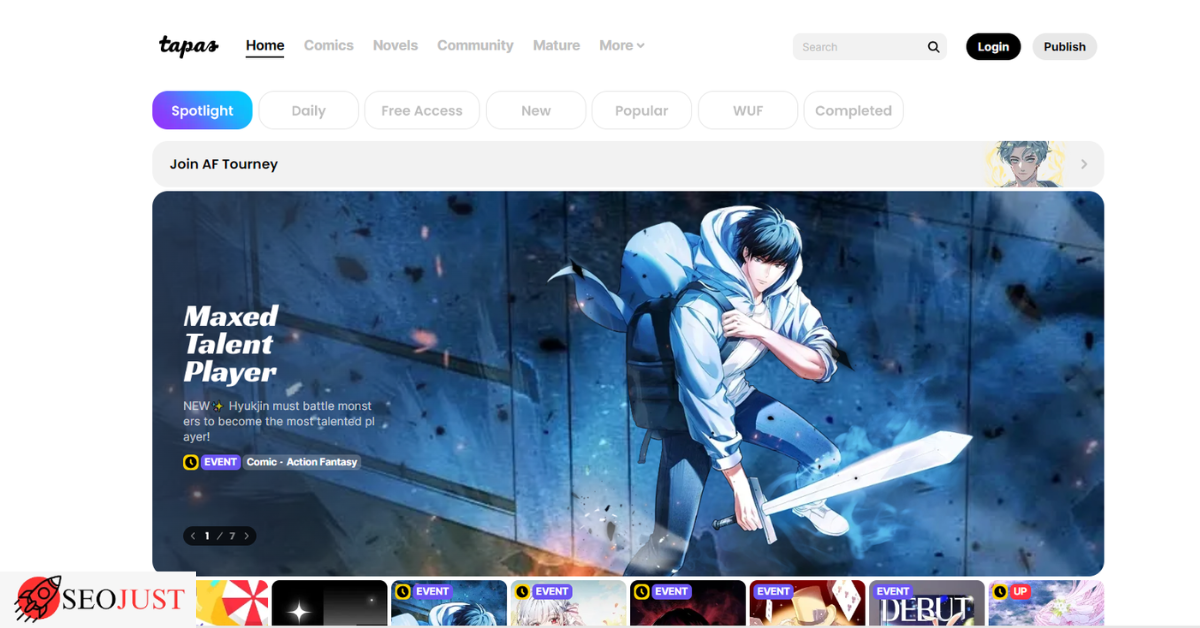This screenshot has width=1200, height=628.
Task: Switch to the Completed tab
Action: coord(853,110)
